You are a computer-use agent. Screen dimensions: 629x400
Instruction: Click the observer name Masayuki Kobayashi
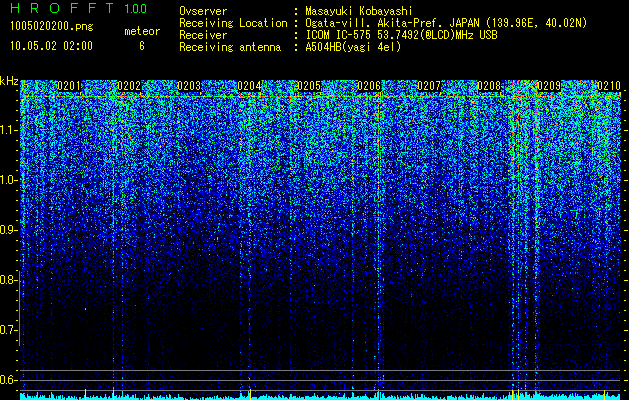tap(359, 12)
